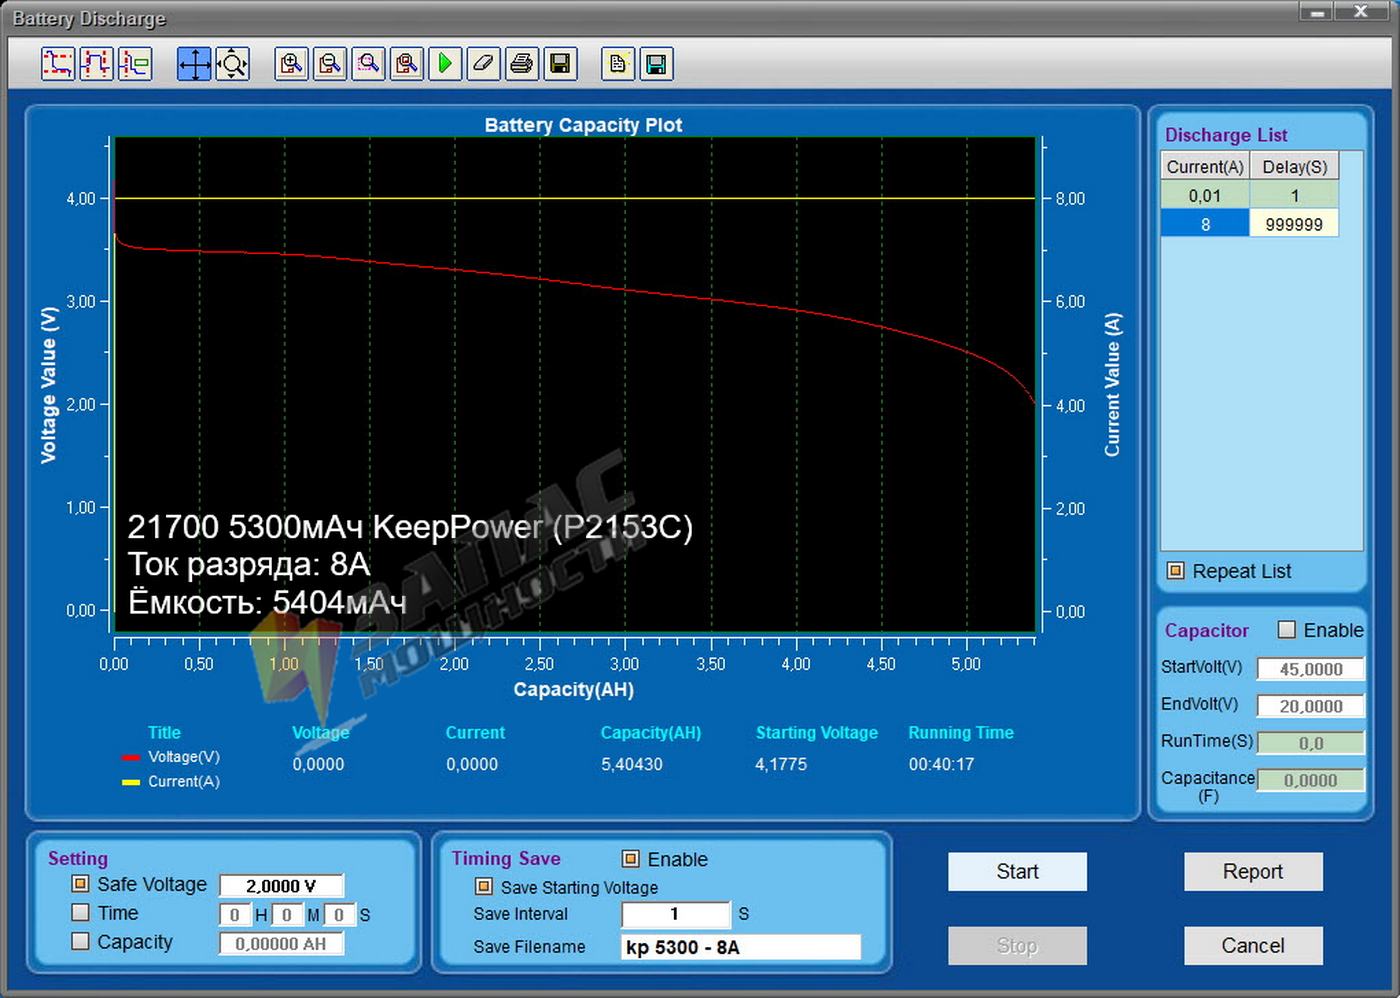
Task: Check the Capacitor Enable checkbox
Action: [1287, 630]
